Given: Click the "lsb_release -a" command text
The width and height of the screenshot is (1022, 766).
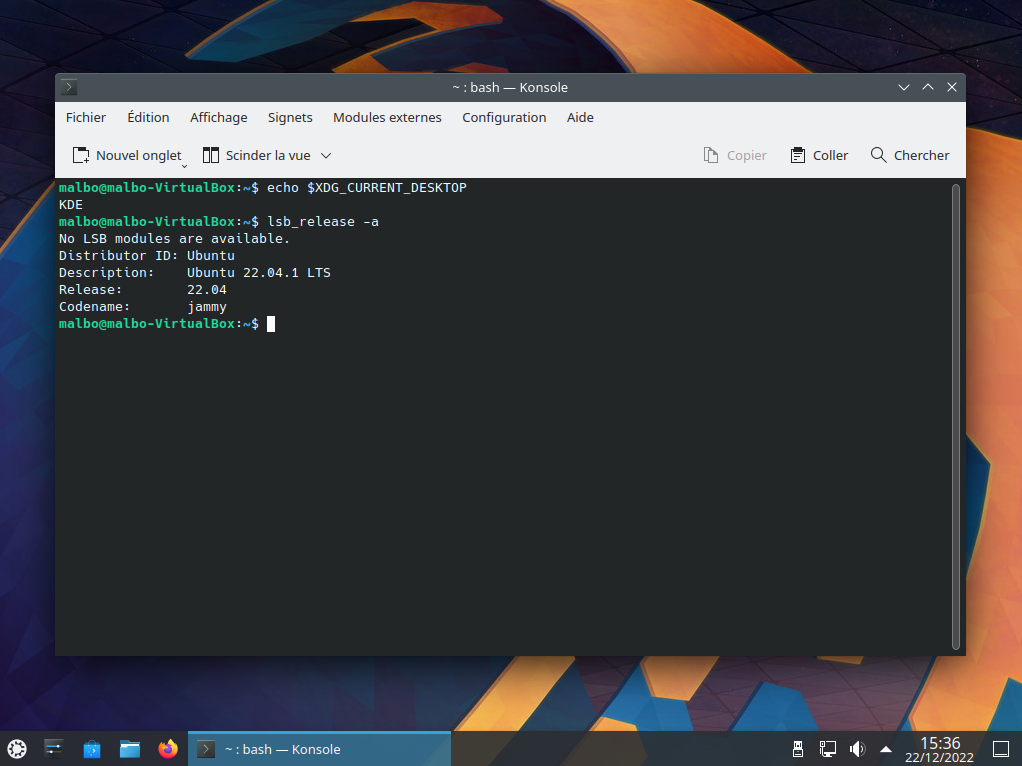Looking at the screenshot, I should (323, 222).
